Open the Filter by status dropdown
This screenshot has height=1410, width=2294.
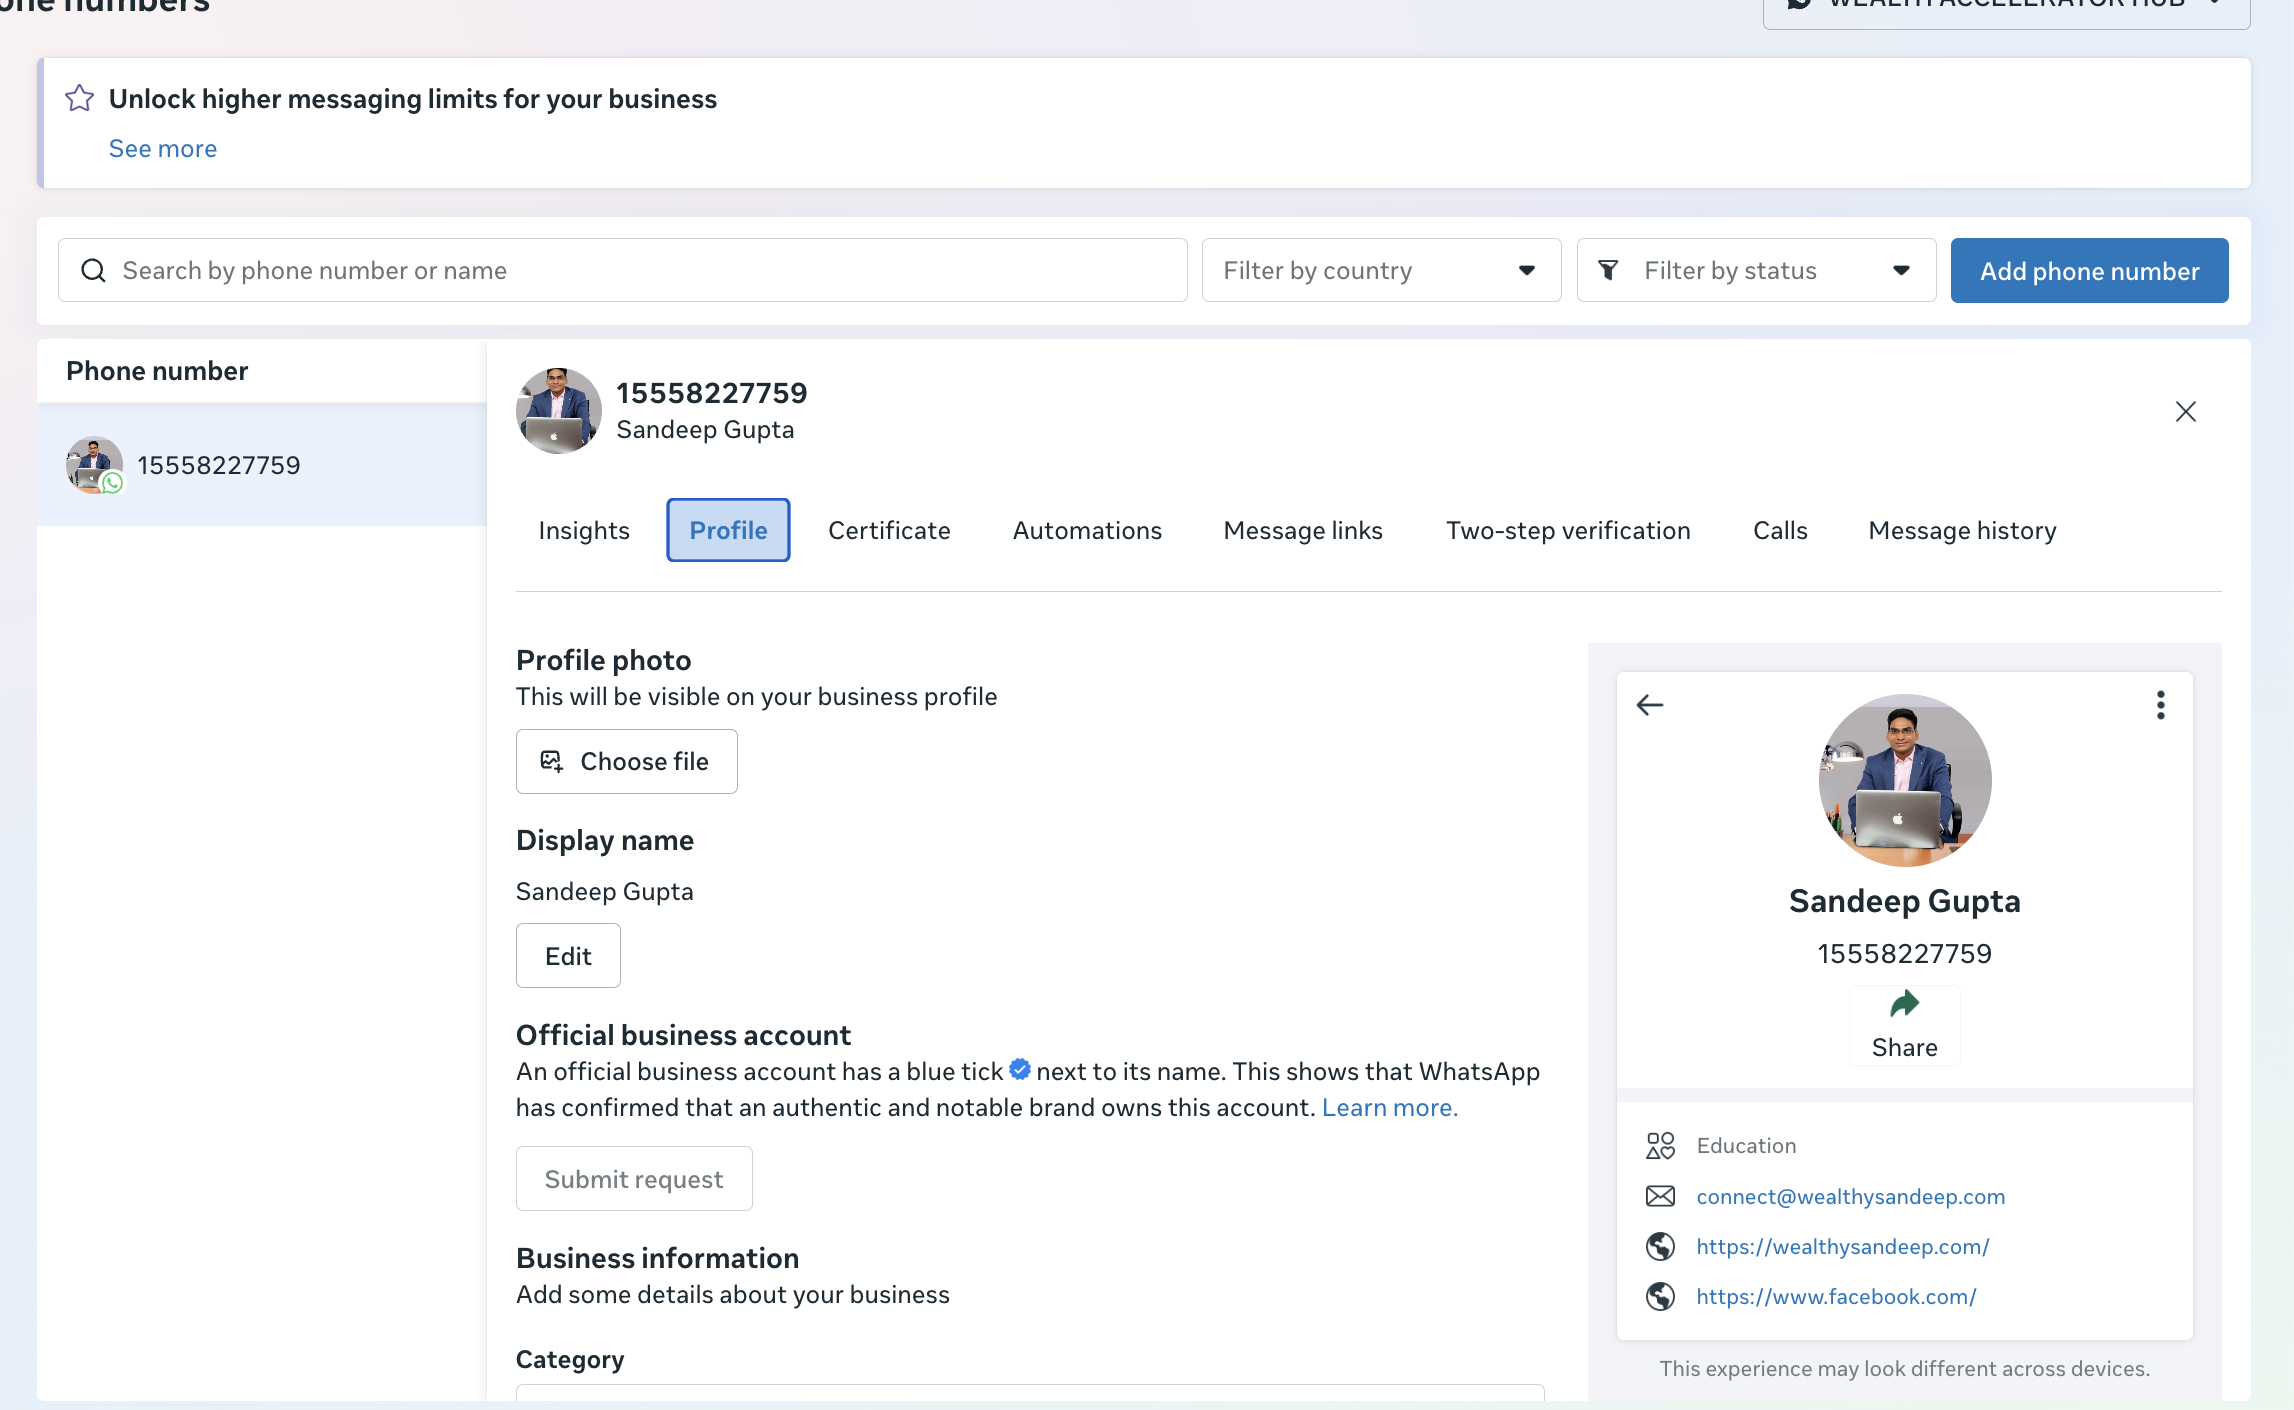1756,270
